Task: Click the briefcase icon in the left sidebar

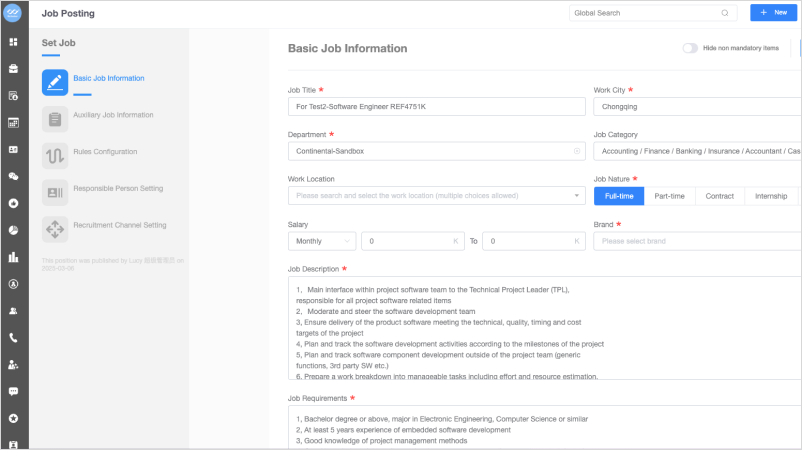Action: point(13,69)
